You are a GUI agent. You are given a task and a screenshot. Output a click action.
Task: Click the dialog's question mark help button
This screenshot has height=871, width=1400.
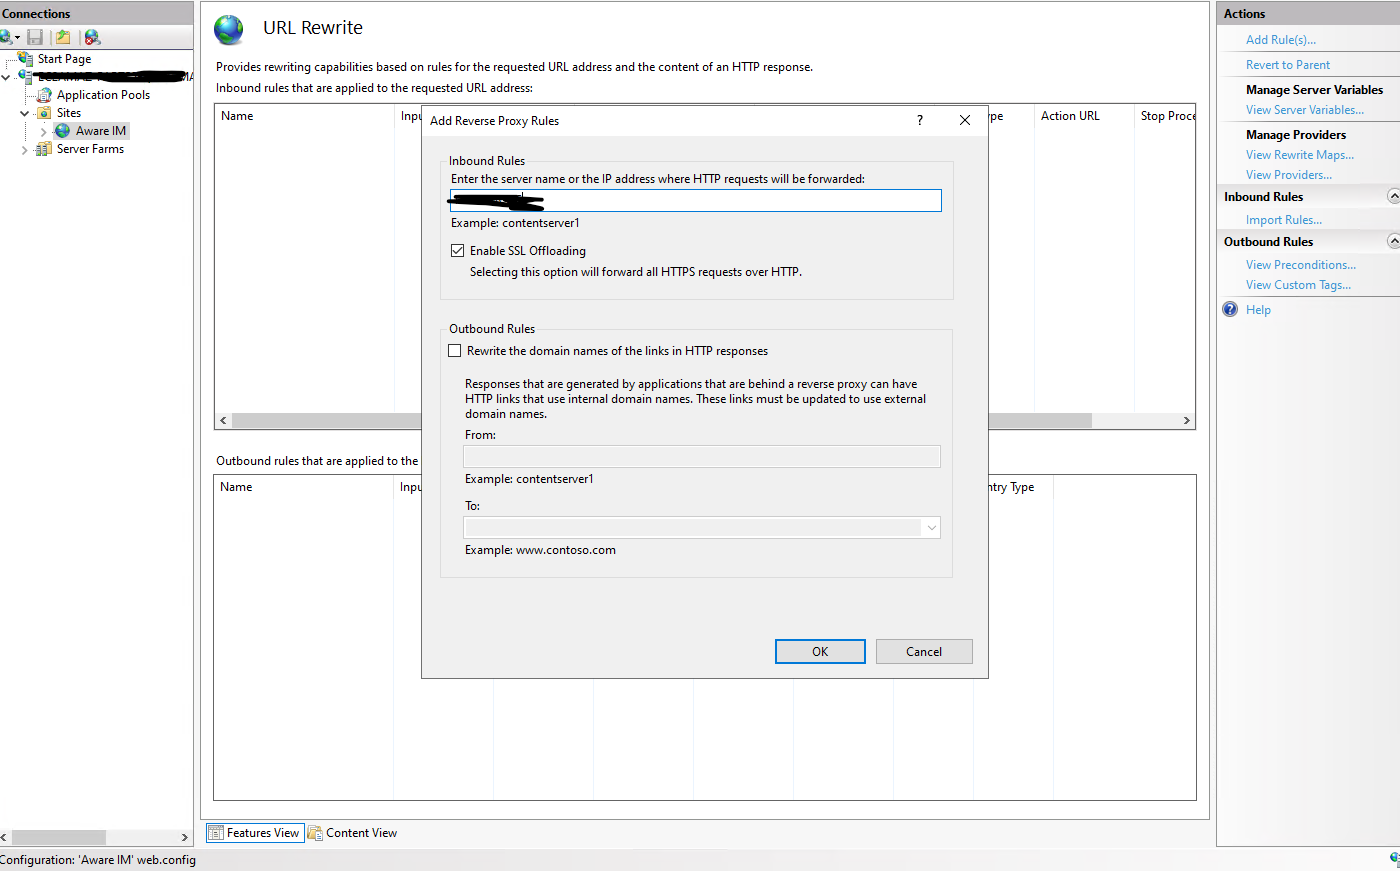tap(920, 120)
